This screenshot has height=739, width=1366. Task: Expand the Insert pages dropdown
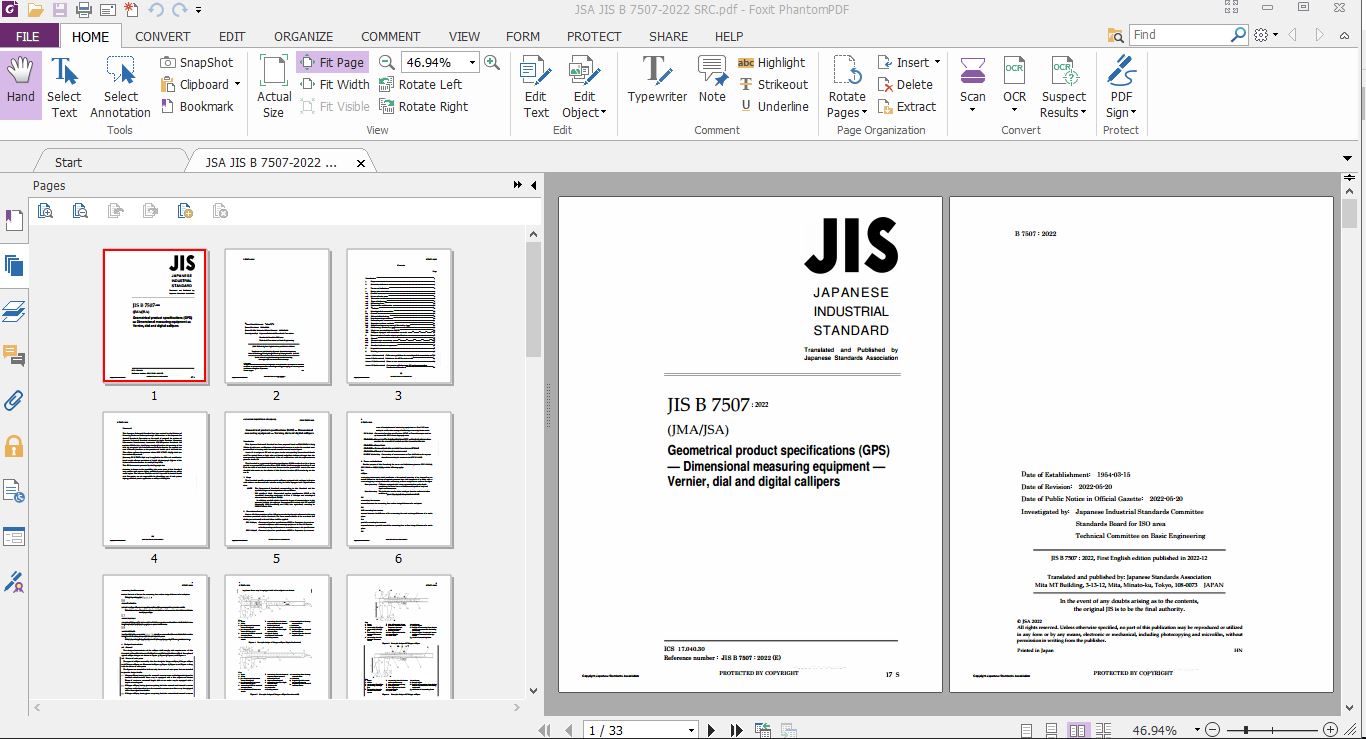[936, 63]
